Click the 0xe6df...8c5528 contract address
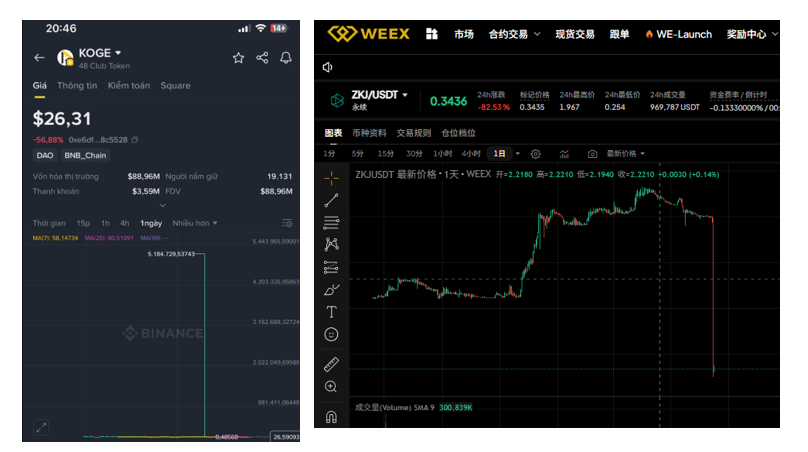808x452 pixels. [x=98, y=140]
